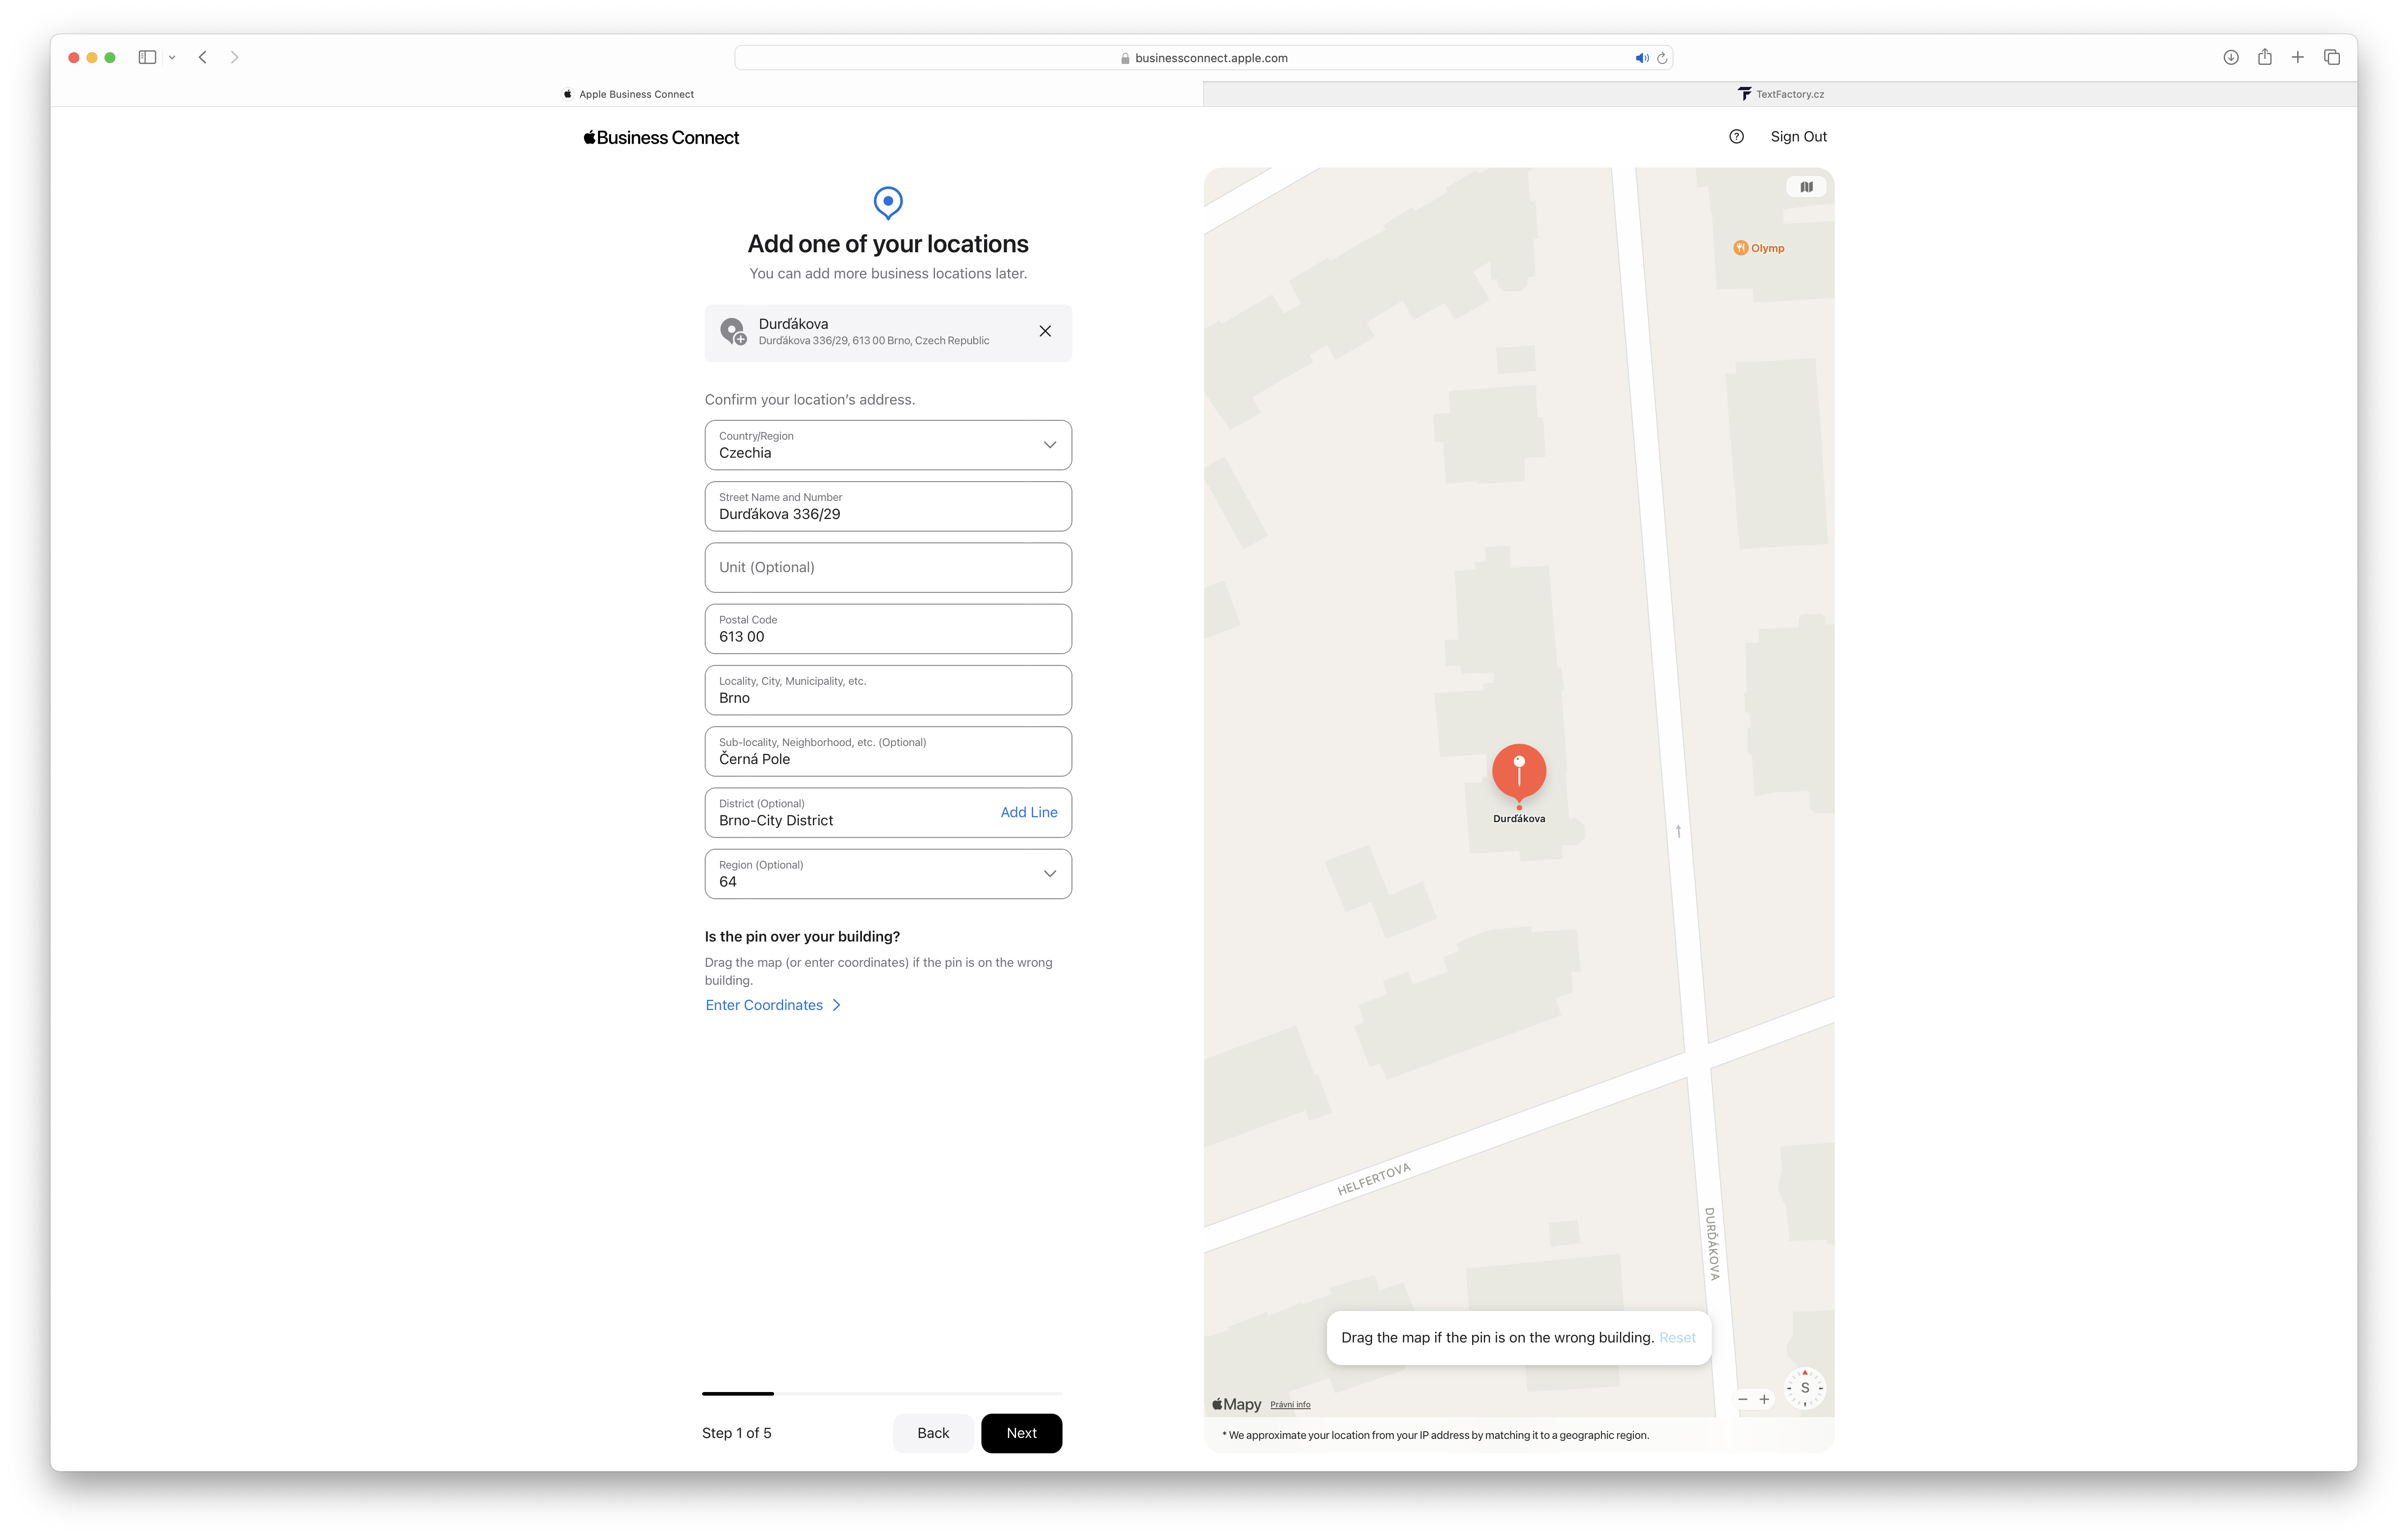
Task: Expand the Region (Optional) dropdown
Action: 888,874
